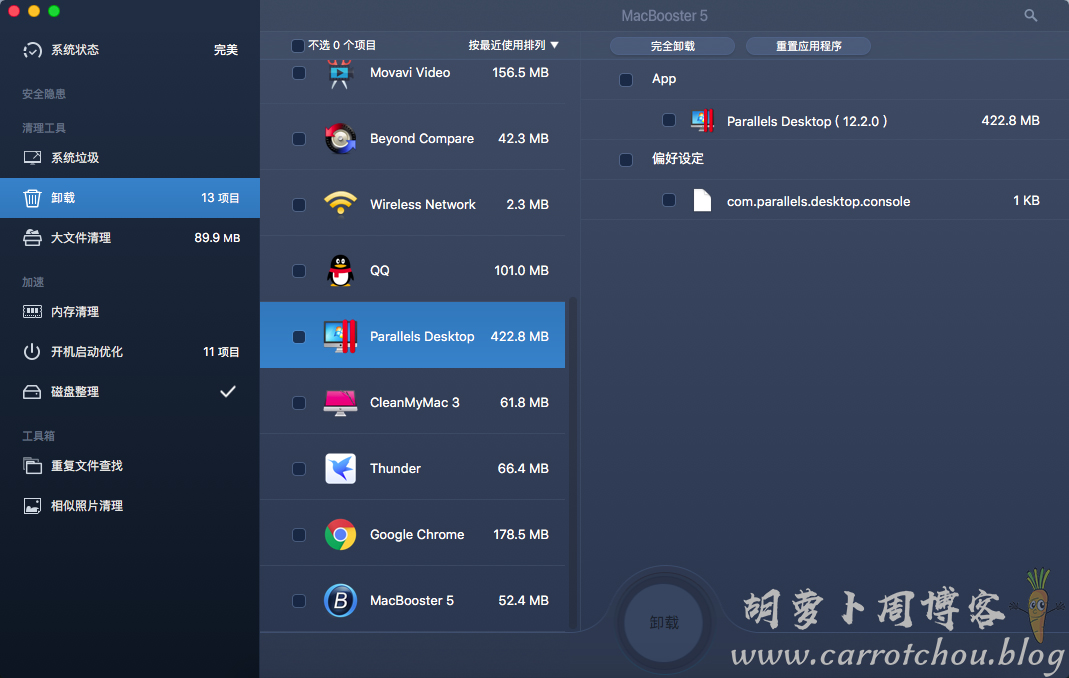Check the Wireless Network checkbox
The image size is (1069, 678).
[299, 205]
